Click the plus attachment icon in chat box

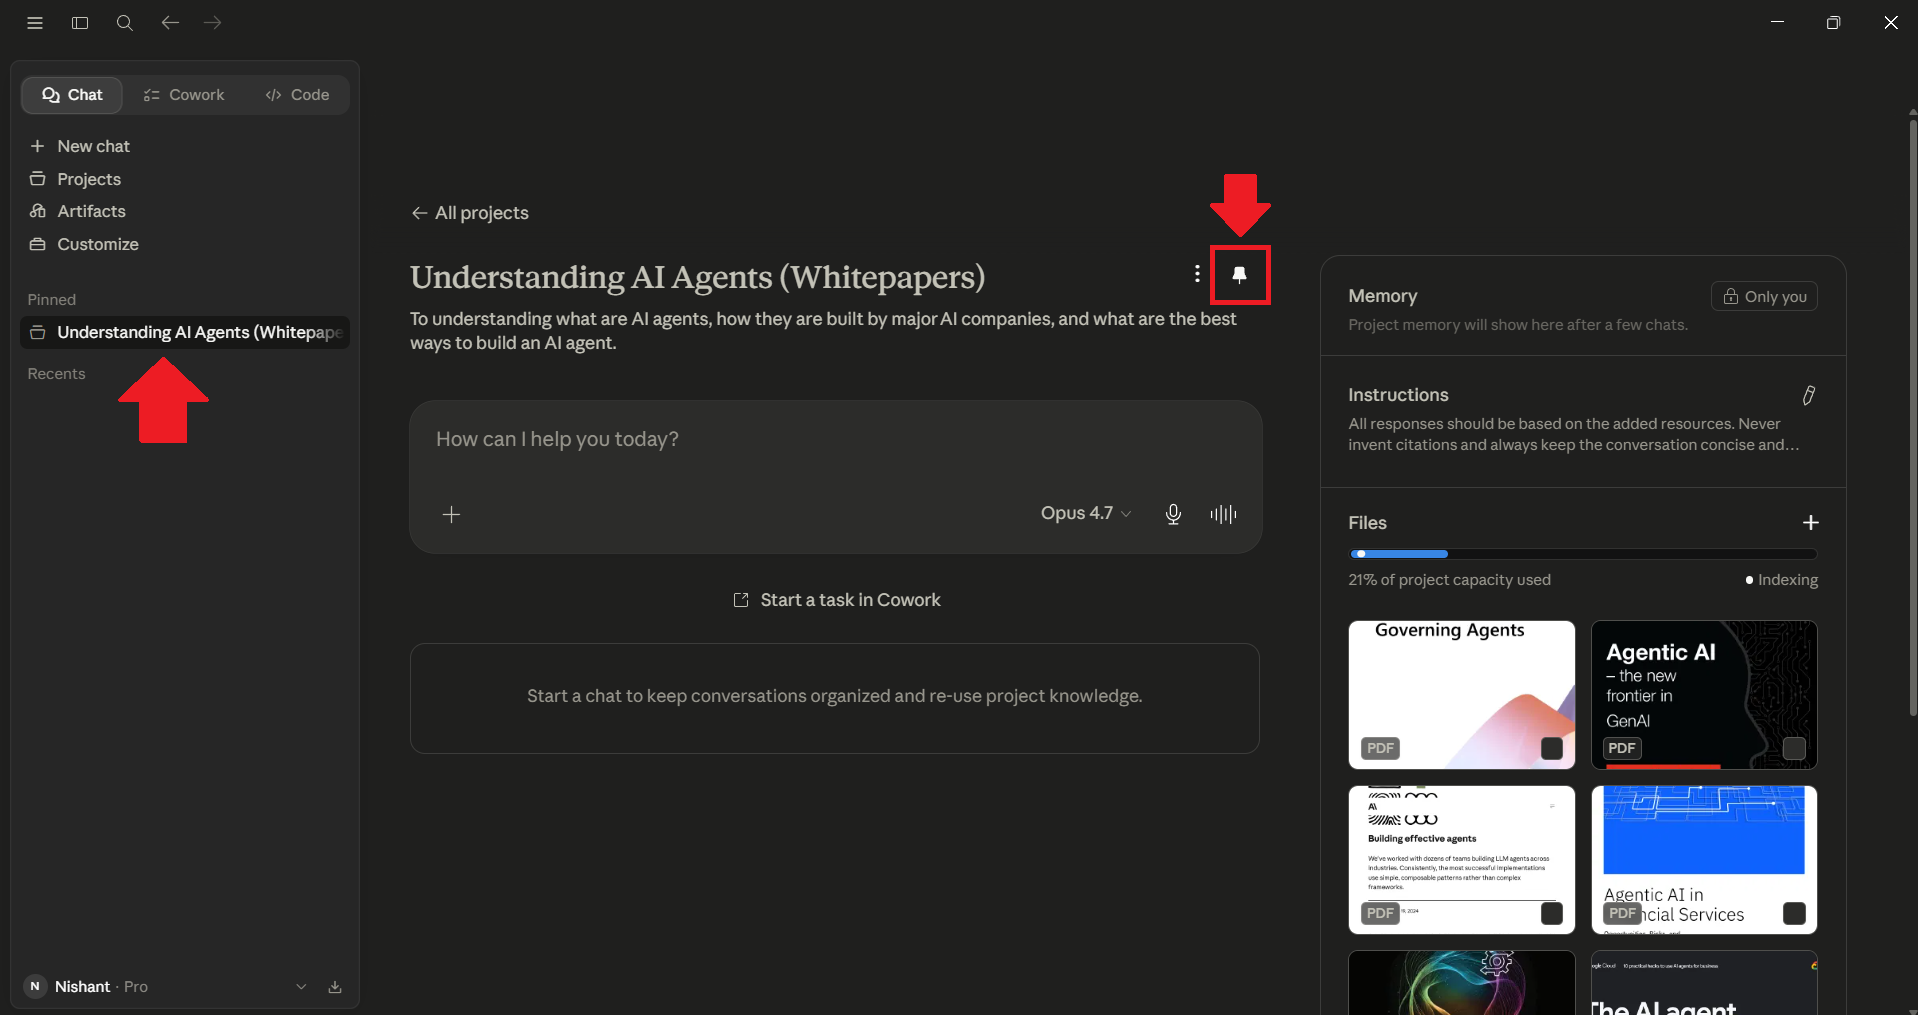tap(451, 514)
